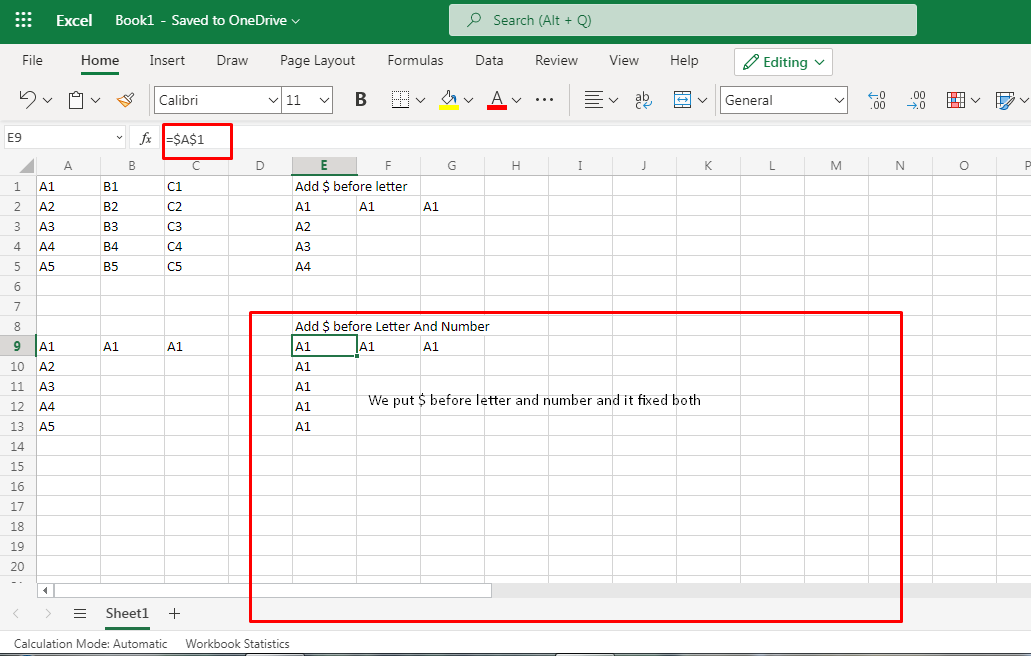Click Calculation Mode: Automatic status
The height and width of the screenshot is (656, 1031).
[x=90, y=644]
